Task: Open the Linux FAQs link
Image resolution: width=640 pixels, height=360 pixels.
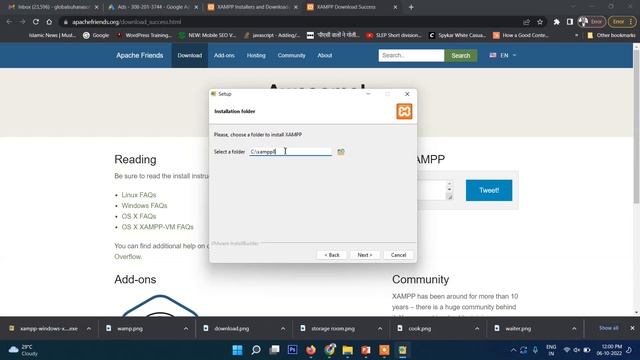Action: (139, 195)
